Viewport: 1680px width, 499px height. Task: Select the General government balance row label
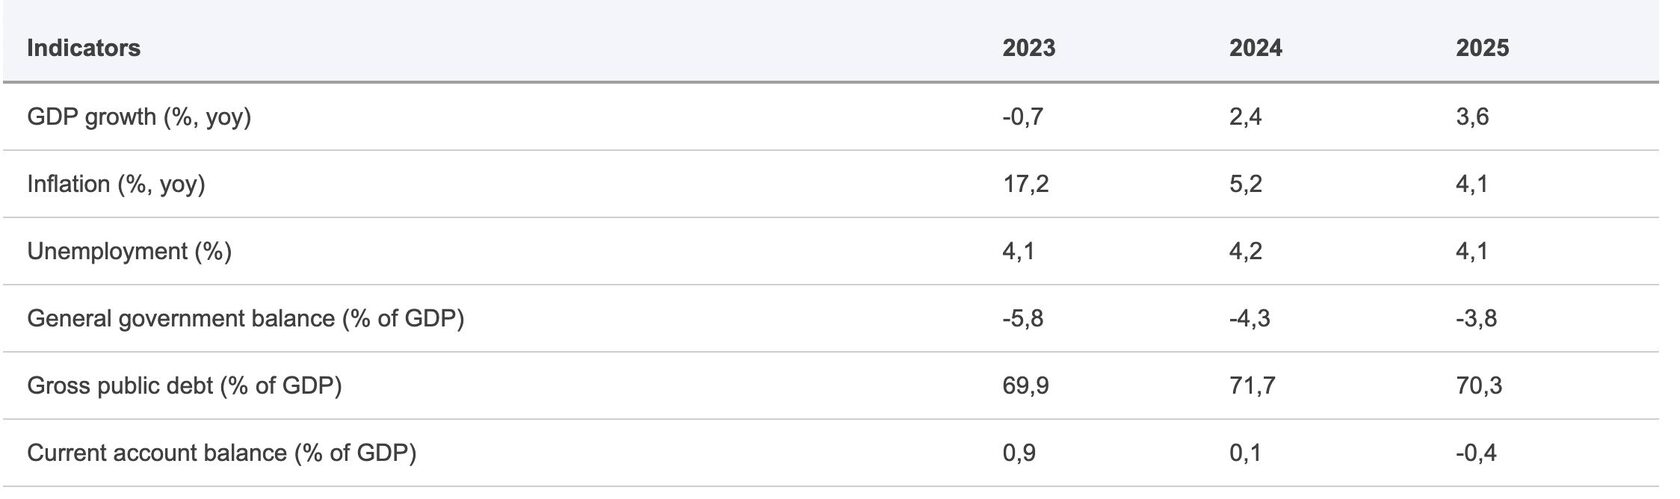245,318
